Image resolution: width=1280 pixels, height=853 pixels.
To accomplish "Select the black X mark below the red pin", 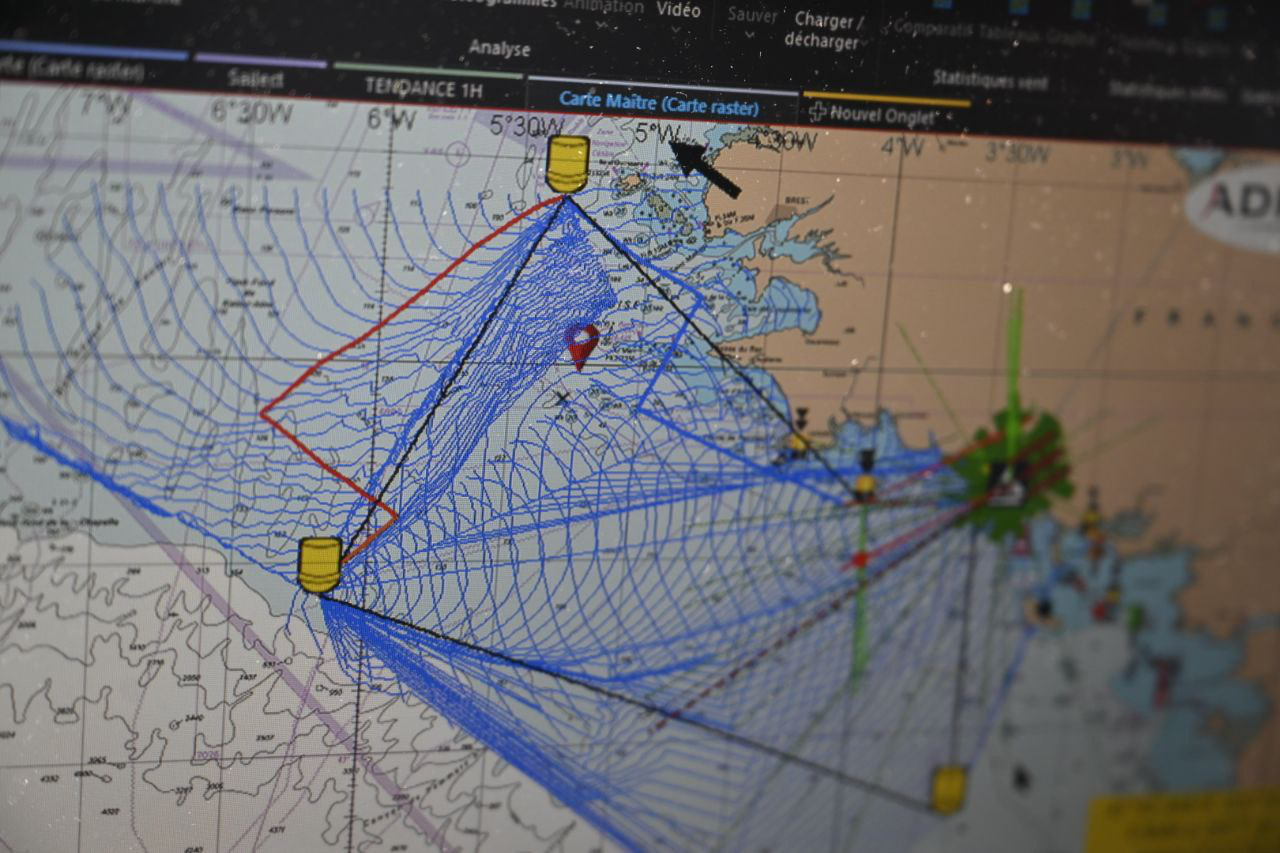I will pyautogui.click(x=562, y=398).
